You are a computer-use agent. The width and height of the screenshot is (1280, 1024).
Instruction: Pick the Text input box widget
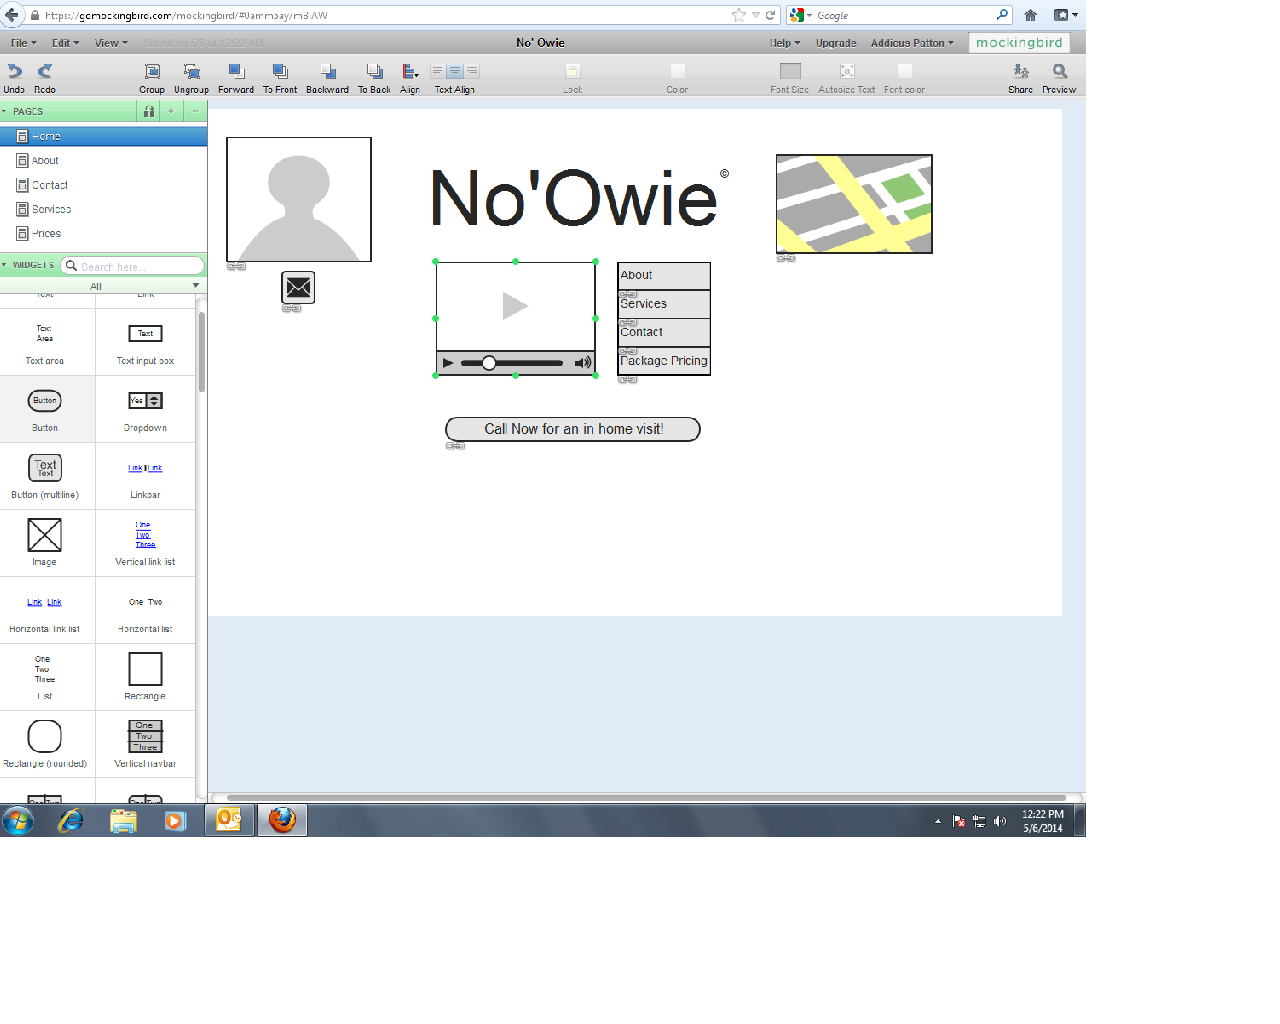(x=145, y=342)
